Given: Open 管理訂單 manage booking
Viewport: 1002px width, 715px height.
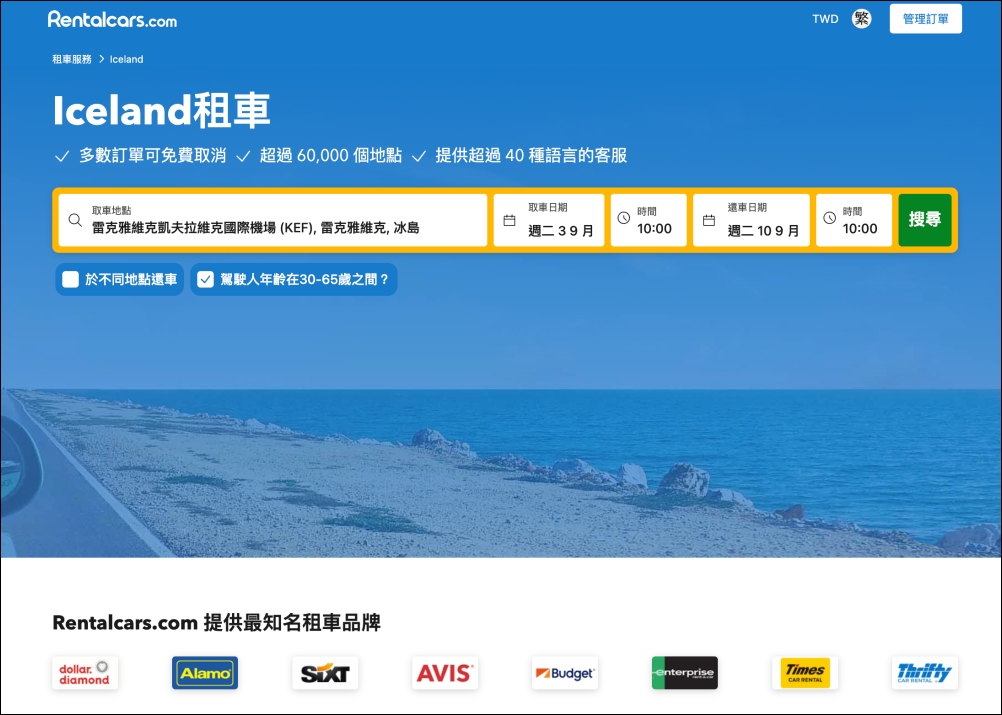Looking at the screenshot, I should click(x=925, y=19).
